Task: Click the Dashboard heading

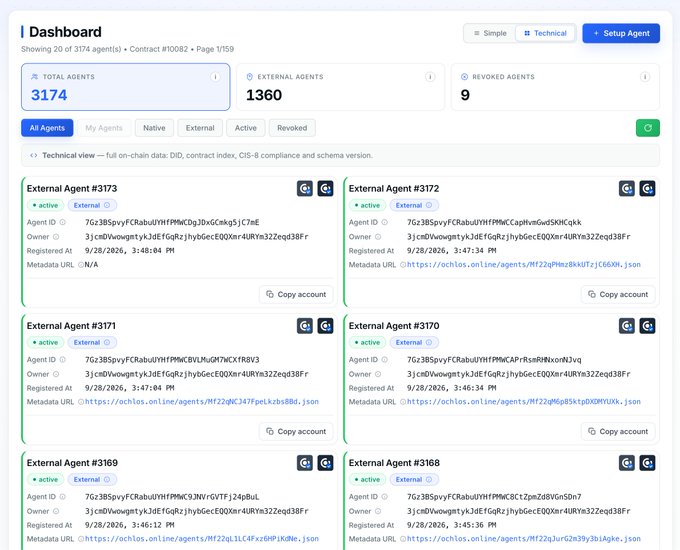Action: [x=65, y=32]
